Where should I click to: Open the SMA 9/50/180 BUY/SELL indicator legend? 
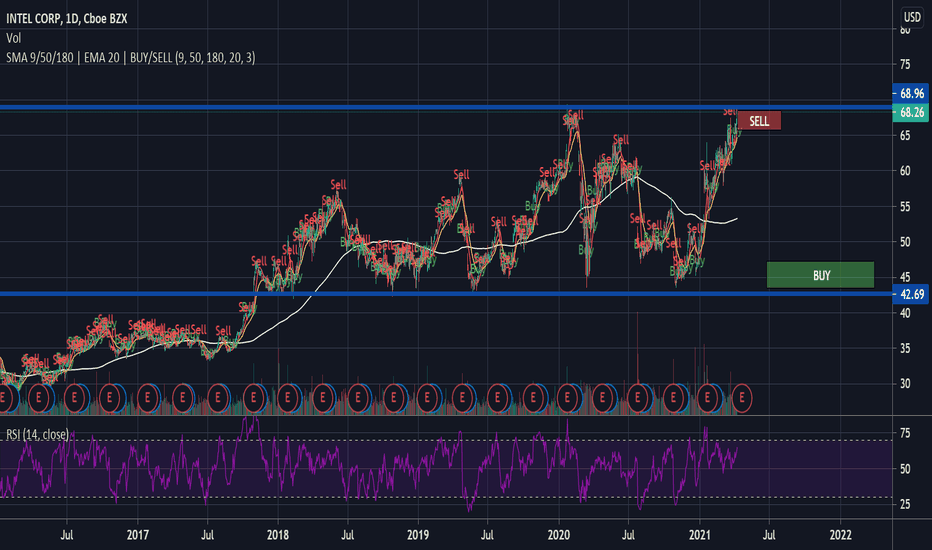pyautogui.click(x=131, y=58)
